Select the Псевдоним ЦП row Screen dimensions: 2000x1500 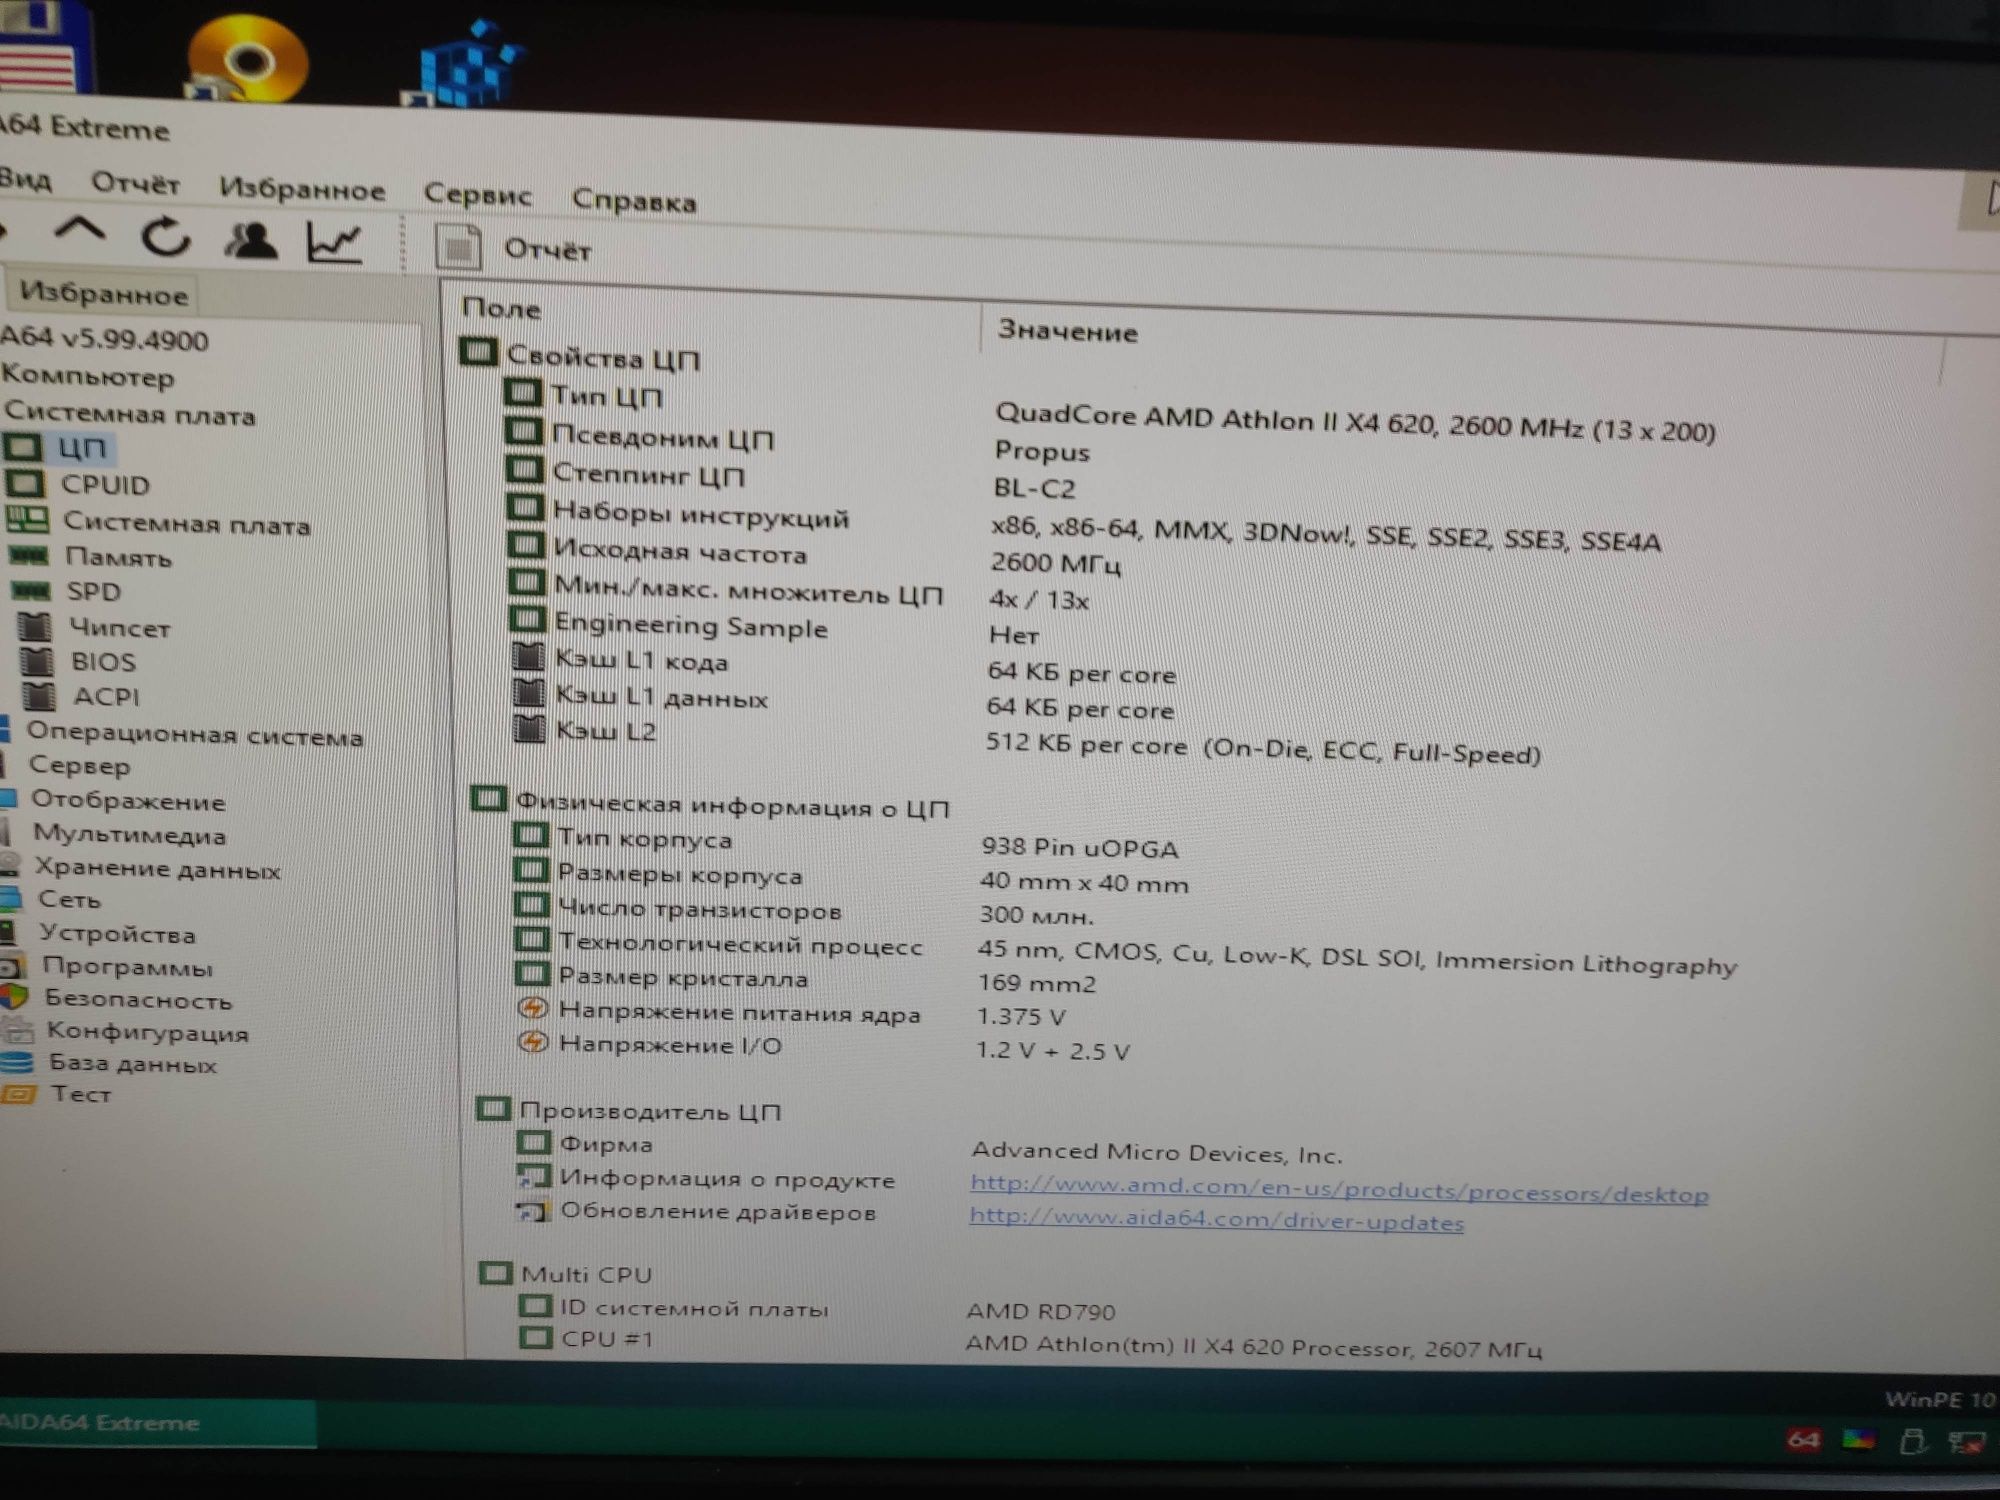pos(797,443)
